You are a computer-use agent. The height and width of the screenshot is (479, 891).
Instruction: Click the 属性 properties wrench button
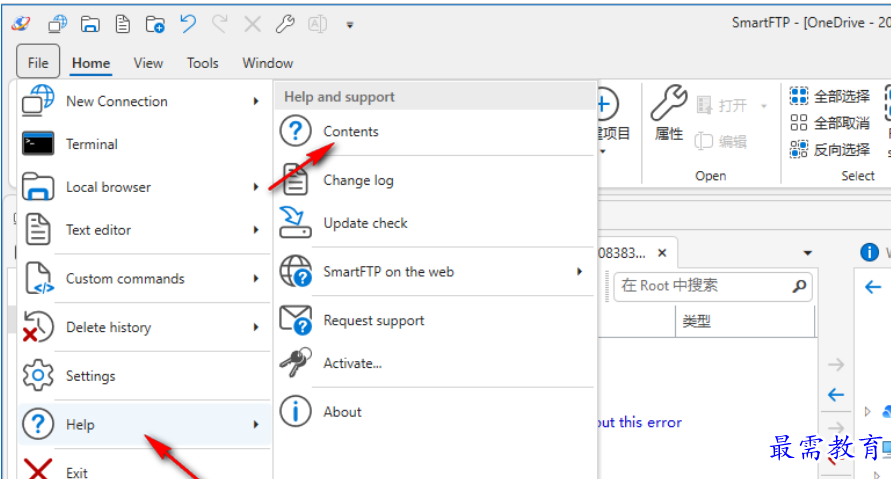(x=669, y=113)
